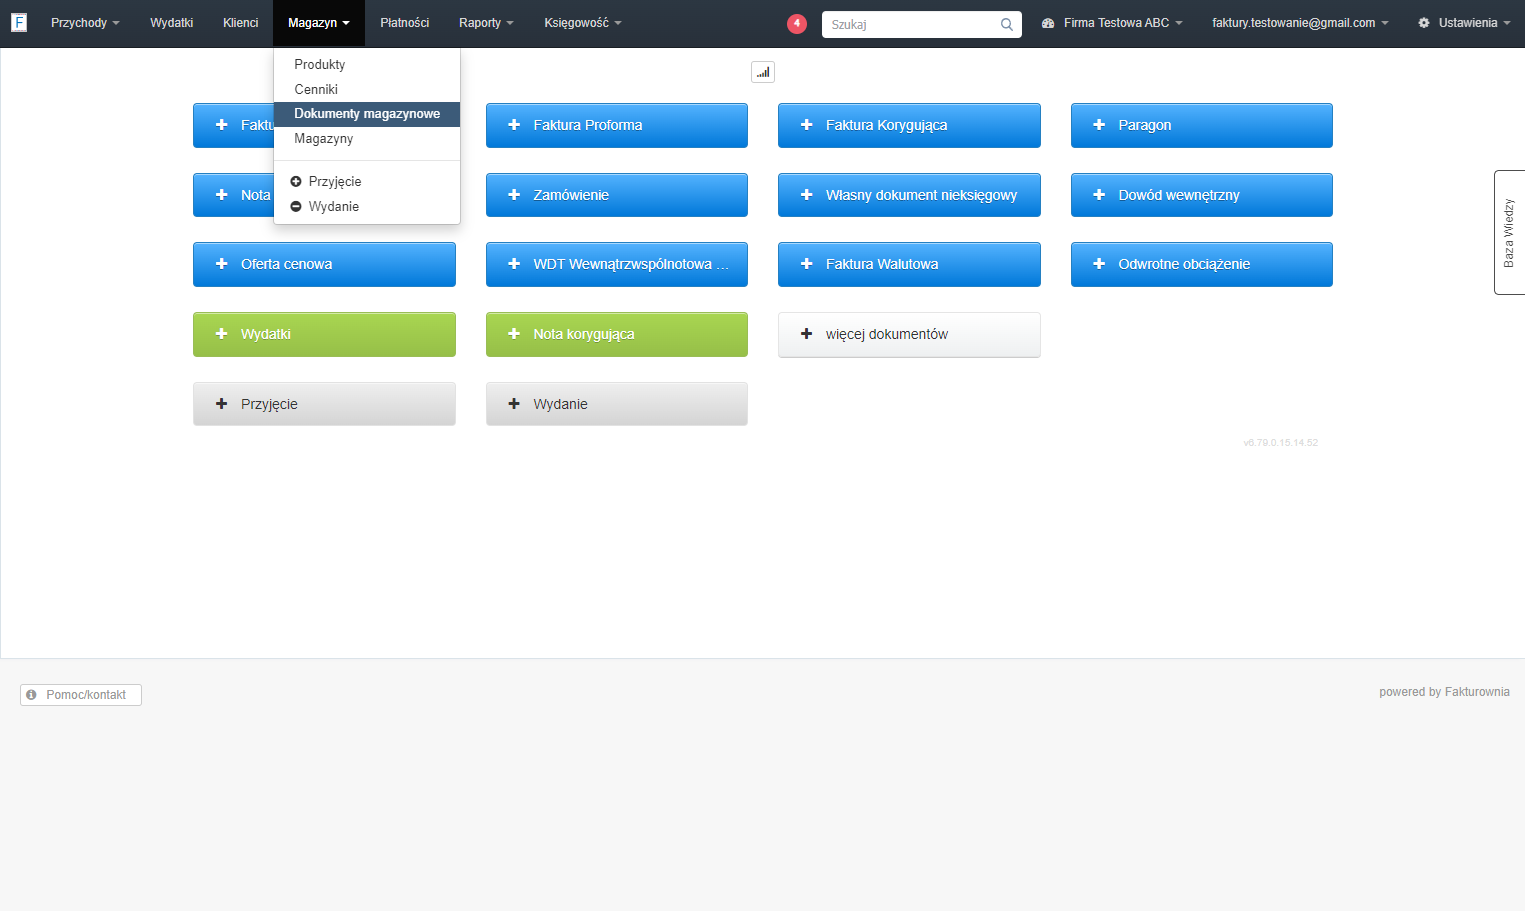
Task: Show więcej dokumentów options
Action: (x=909, y=334)
